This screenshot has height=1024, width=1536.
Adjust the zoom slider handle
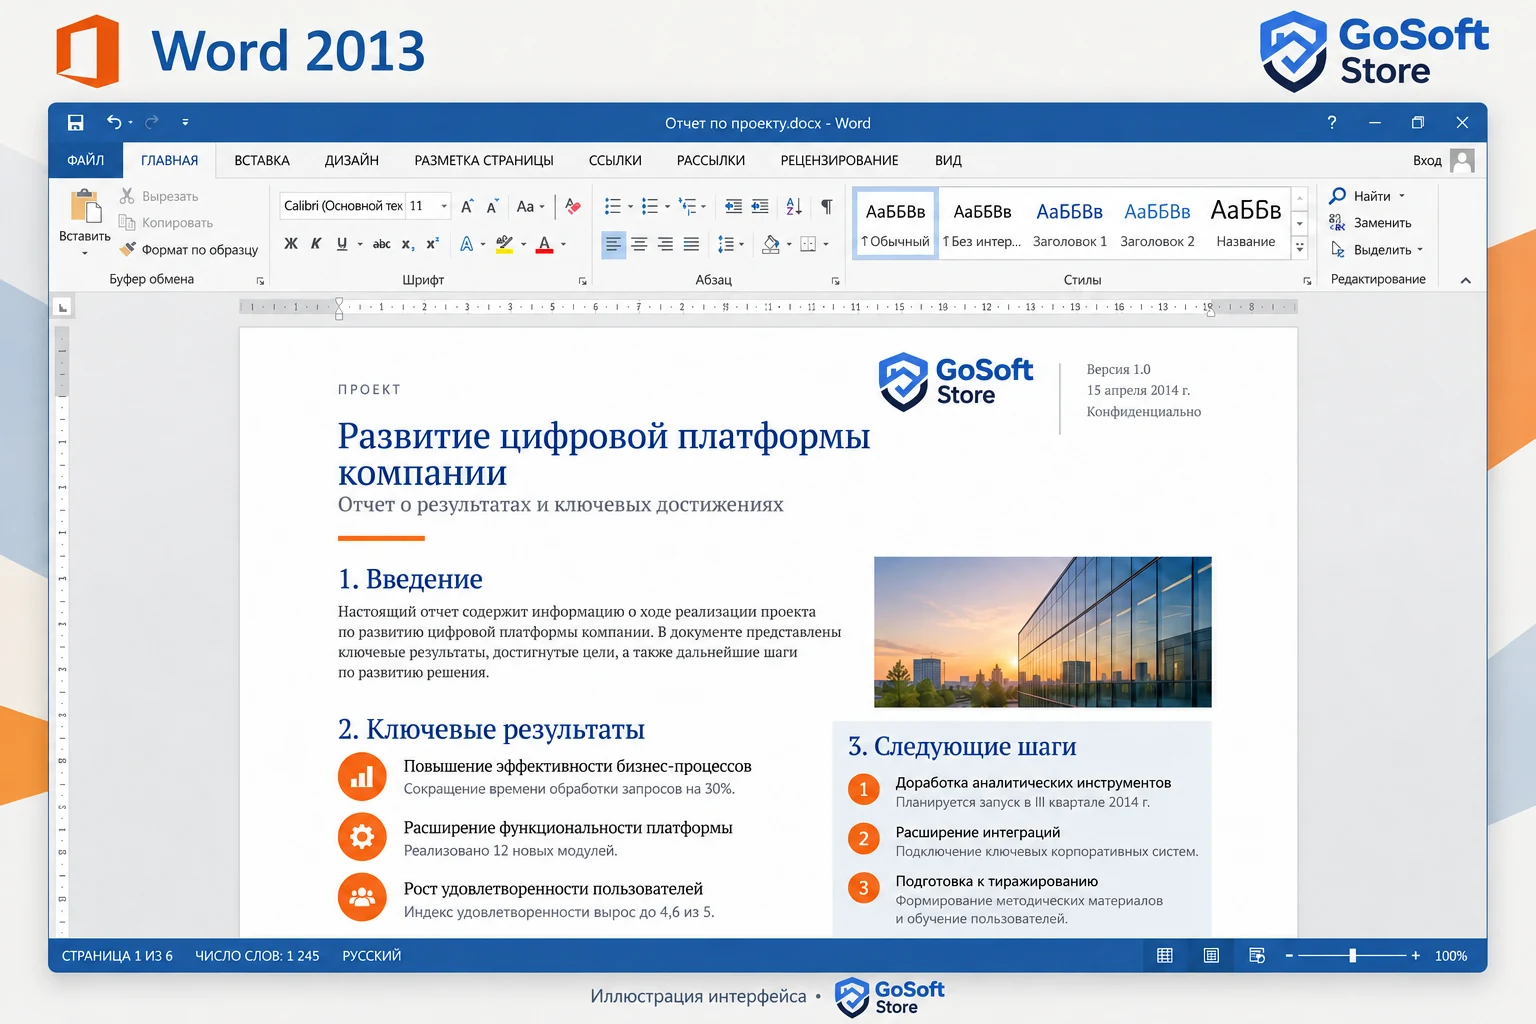tap(1353, 956)
